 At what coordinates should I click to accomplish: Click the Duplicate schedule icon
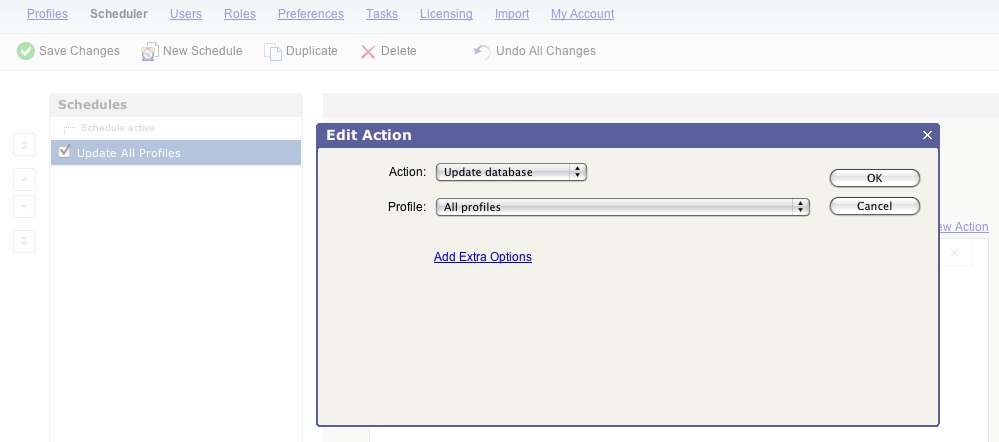click(273, 51)
